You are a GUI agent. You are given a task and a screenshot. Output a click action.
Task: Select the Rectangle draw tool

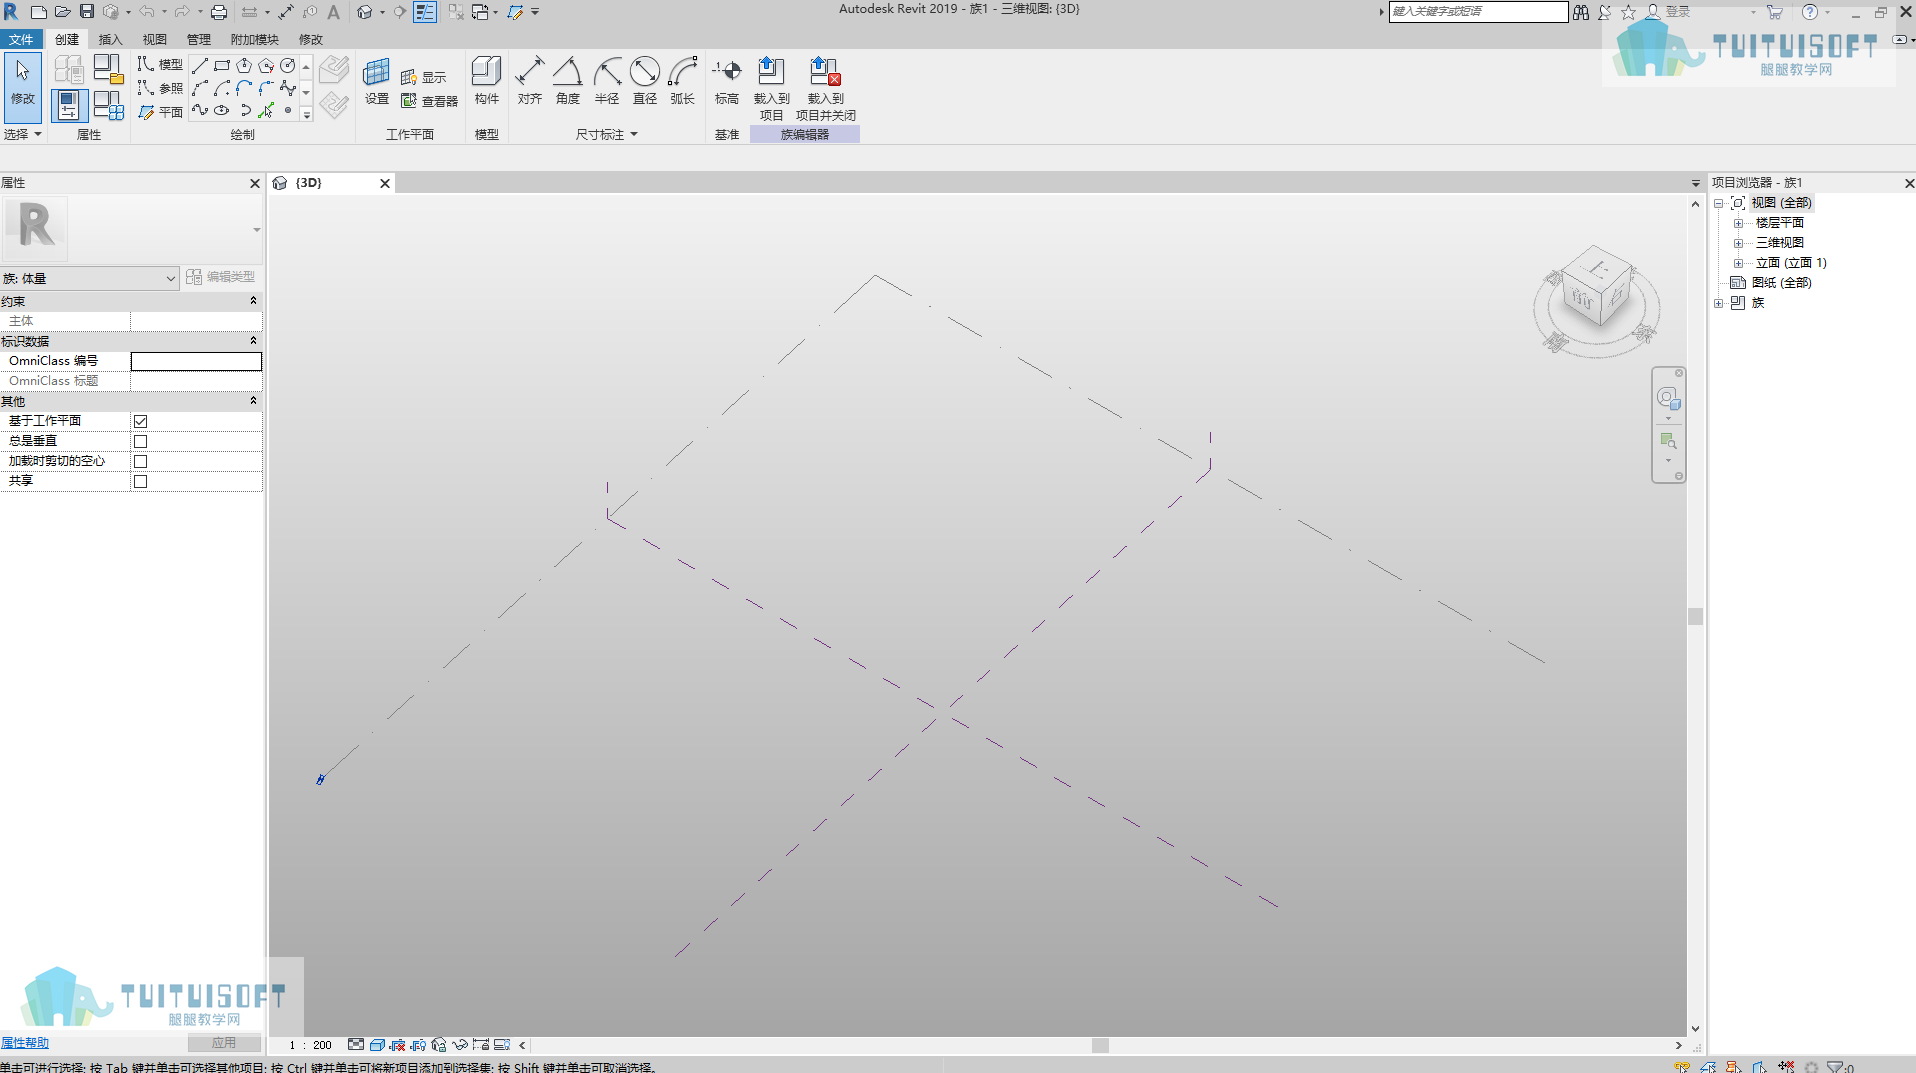(222, 65)
